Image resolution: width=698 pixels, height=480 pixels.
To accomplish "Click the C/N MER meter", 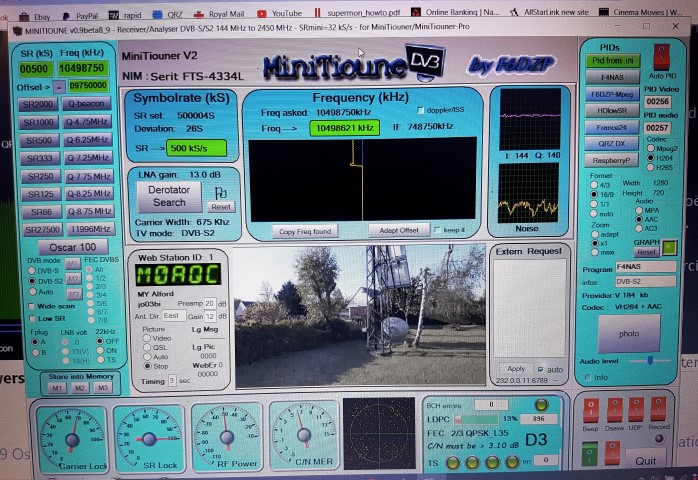I will [x=304, y=435].
